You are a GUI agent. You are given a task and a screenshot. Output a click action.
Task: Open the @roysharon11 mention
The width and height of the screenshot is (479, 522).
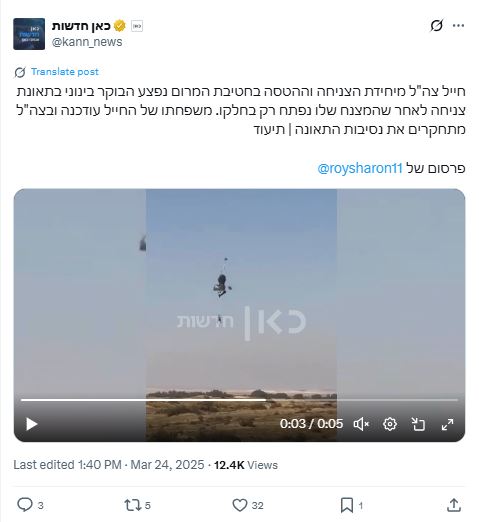point(360,168)
